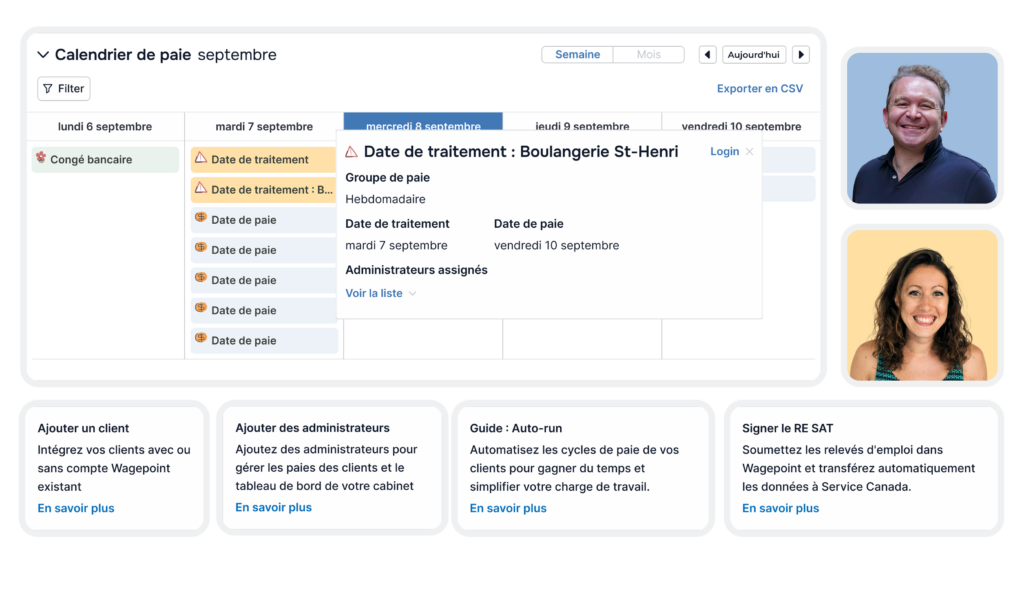Viewport: 1024px width, 591px height.
Task: Open En savoir plus under Ajouter des administrateurs
Action: click(x=274, y=507)
